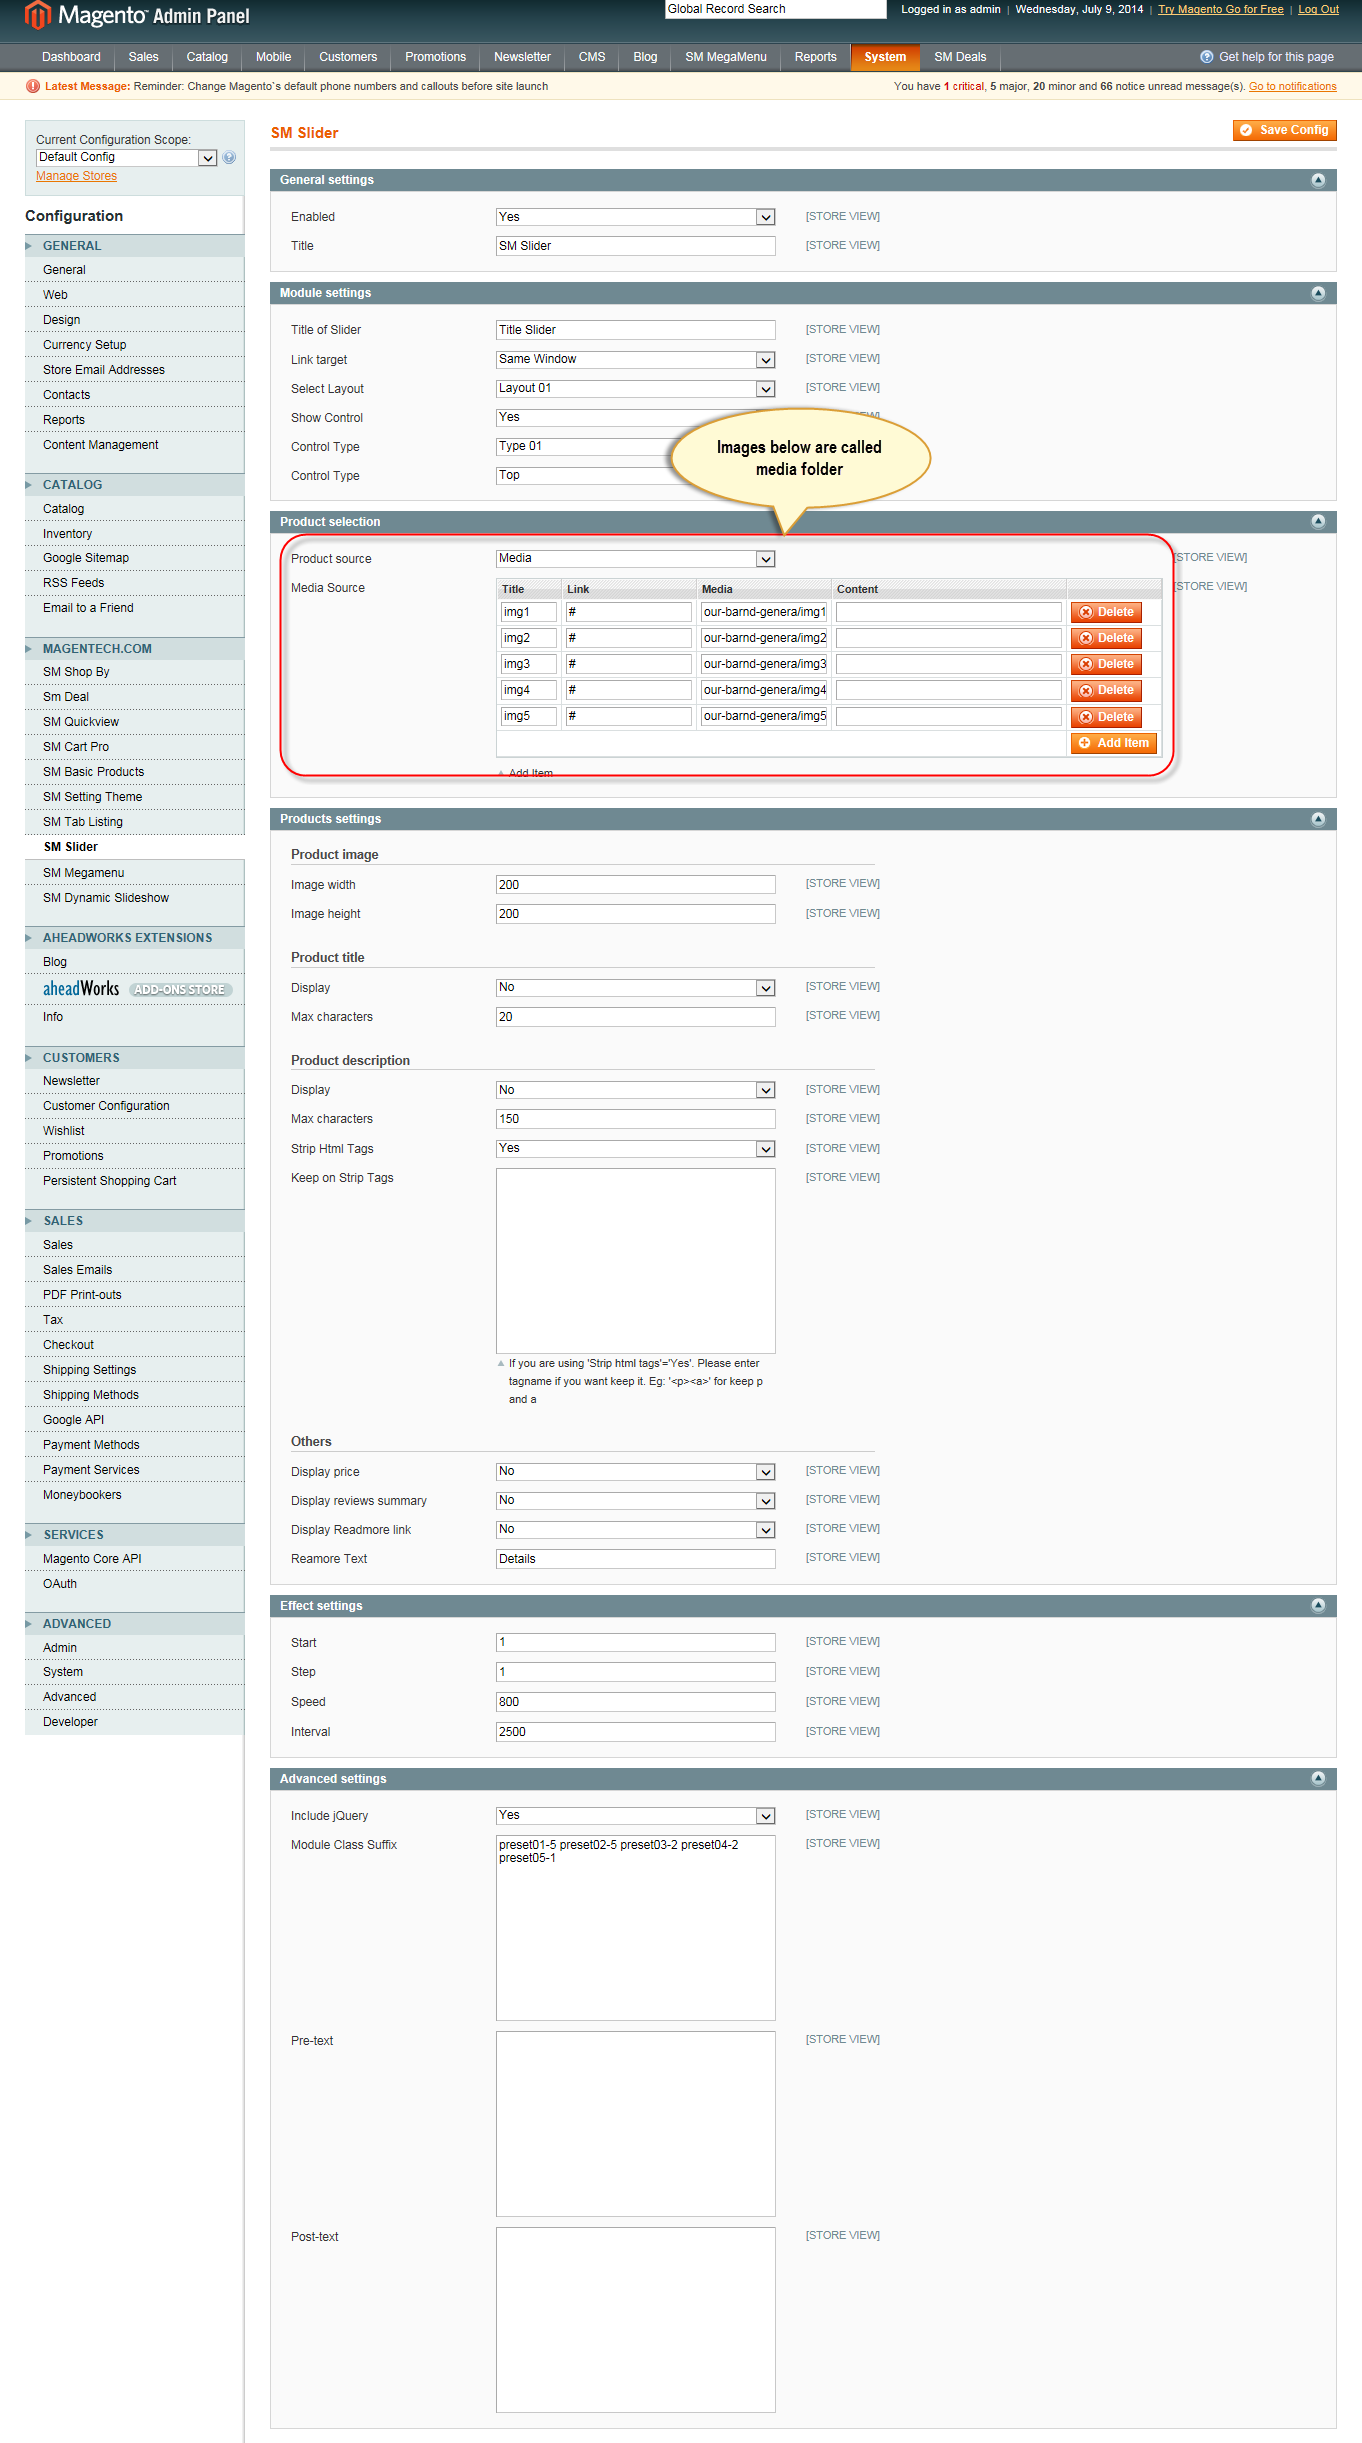
Task: Collapse the Advanced settings section using its arrow icon
Action: click(x=1317, y=1779)
